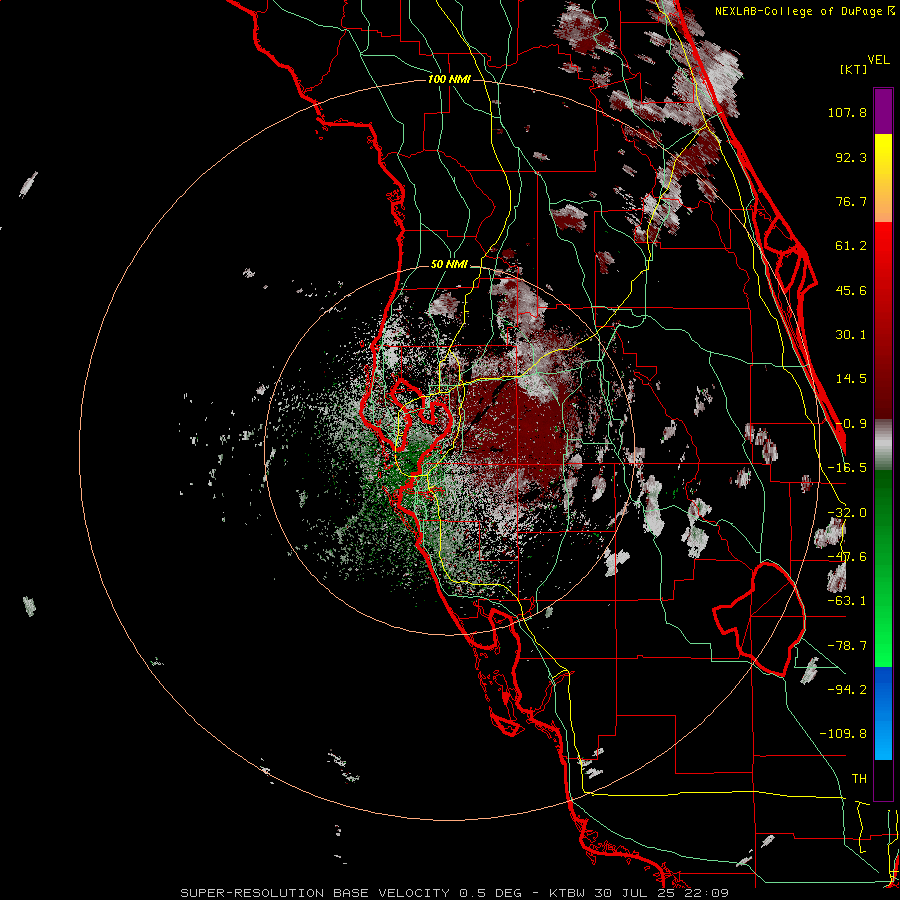
Task: Select the -47.6 velocity scale value
Action: pyautogui.click(x=847, y=557)
